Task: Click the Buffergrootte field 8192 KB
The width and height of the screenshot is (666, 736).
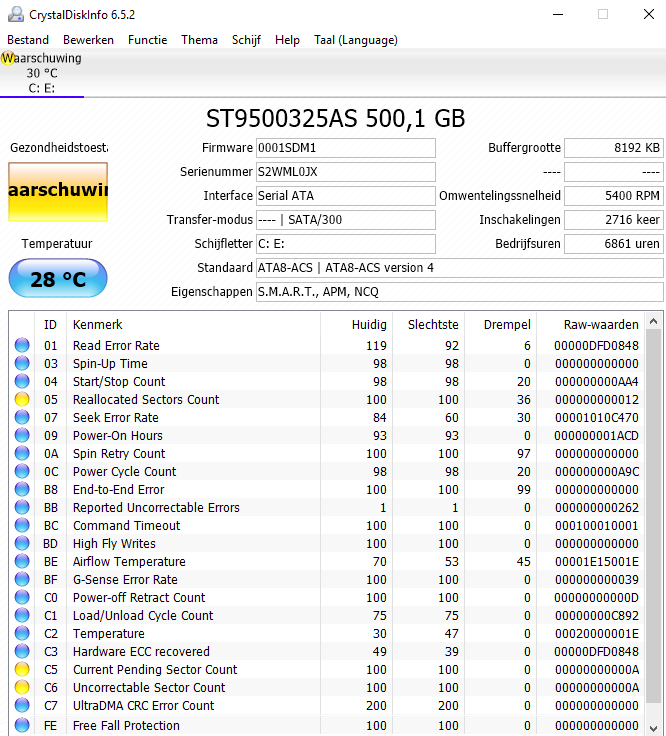Action: [613, 148]
